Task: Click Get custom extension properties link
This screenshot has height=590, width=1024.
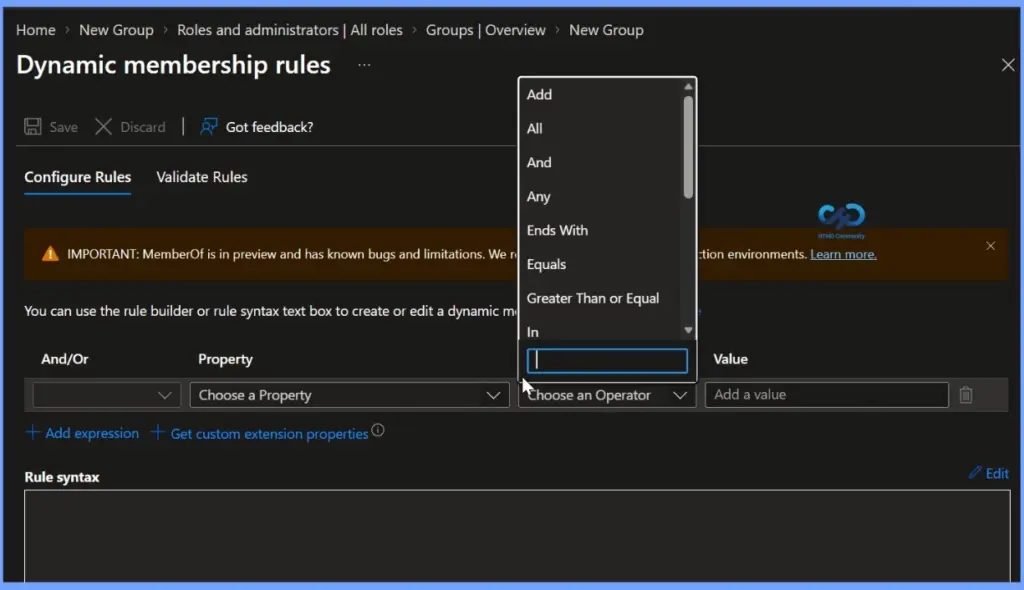Action: [x=269, y=434]
